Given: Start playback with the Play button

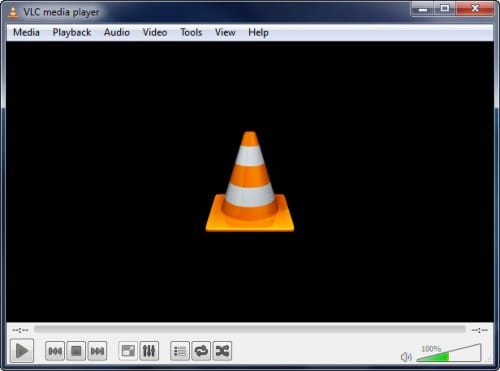Looking at the screenshot, I should pos(22,350).
